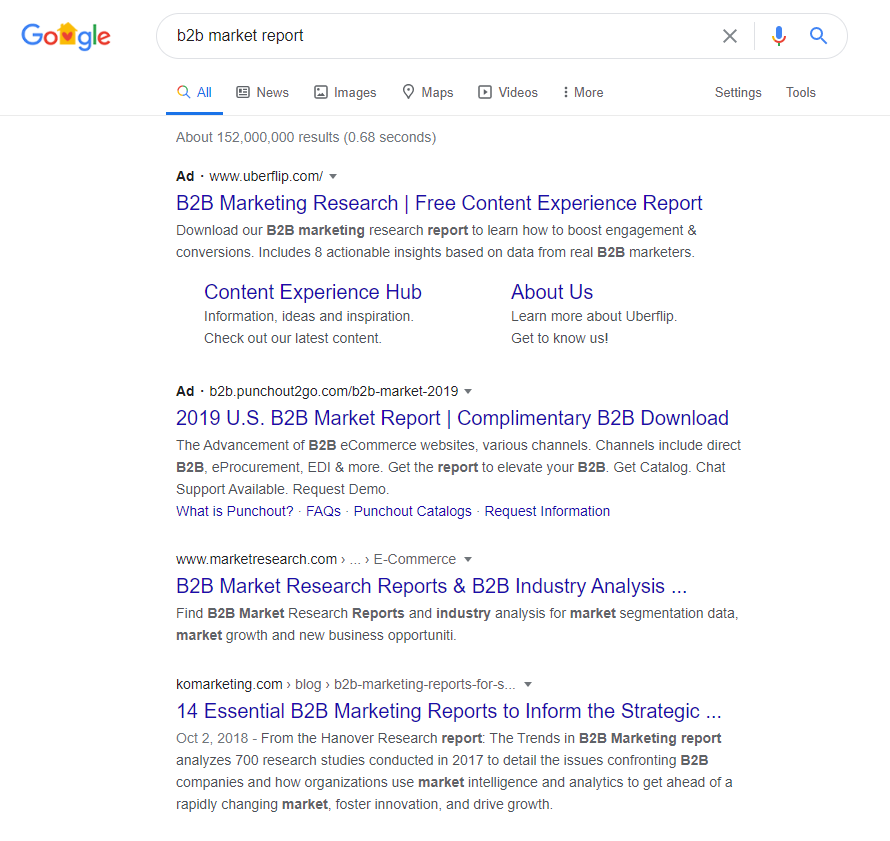Open search Tools

800,92
